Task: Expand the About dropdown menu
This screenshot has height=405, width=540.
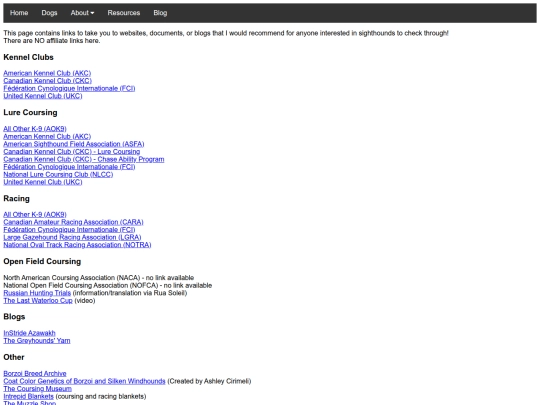Action: point(82,13)
